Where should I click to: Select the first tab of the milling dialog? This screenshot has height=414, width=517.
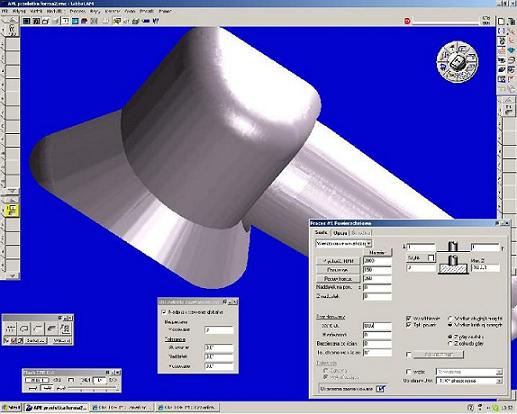coord(321,232)
